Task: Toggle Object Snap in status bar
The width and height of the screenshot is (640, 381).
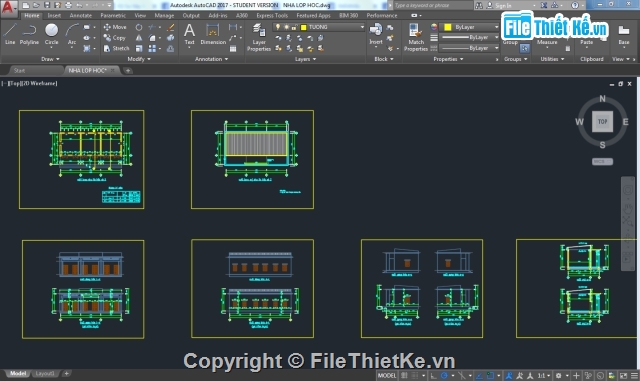Action: click(x=490, y=375)
